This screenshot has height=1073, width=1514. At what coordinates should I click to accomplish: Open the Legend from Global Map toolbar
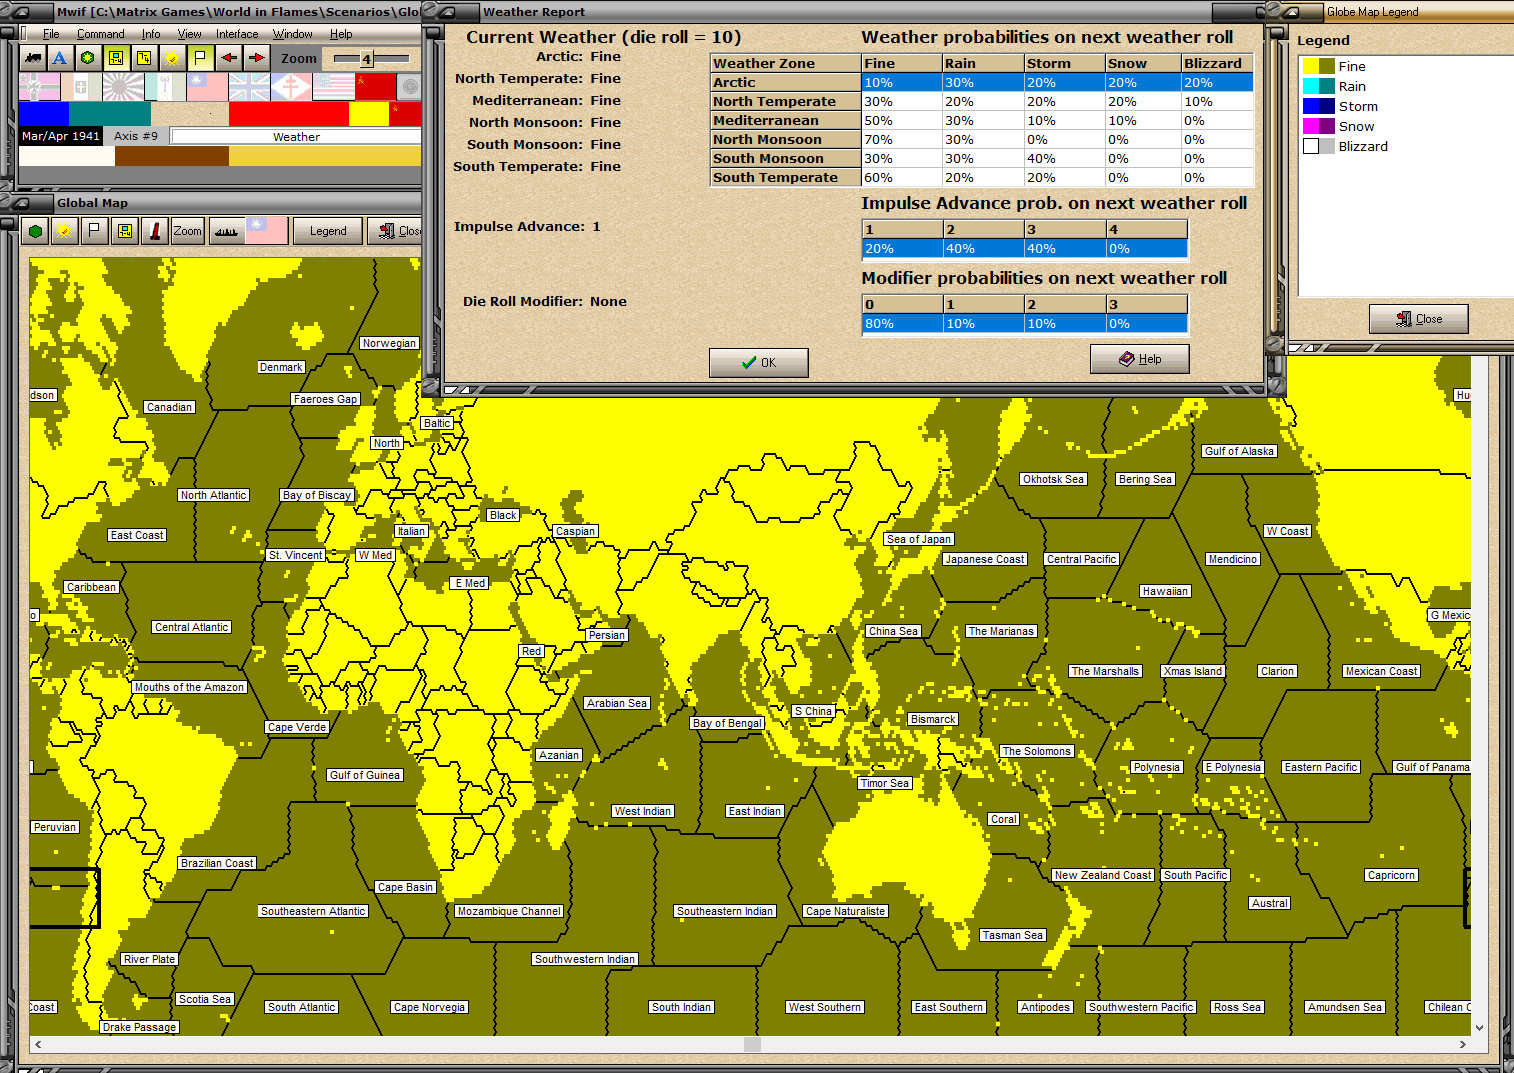328,231
